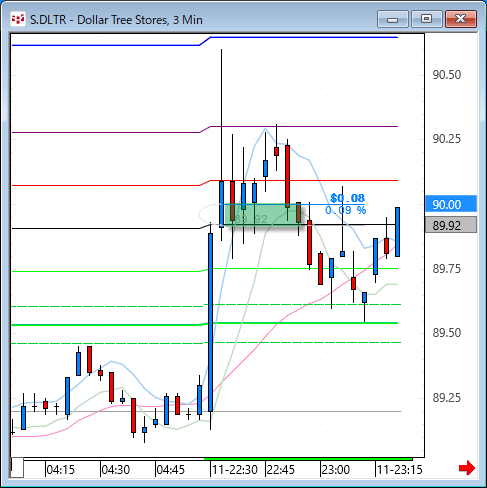Click the 0.09 % measurement label

(x=346, y=210)
